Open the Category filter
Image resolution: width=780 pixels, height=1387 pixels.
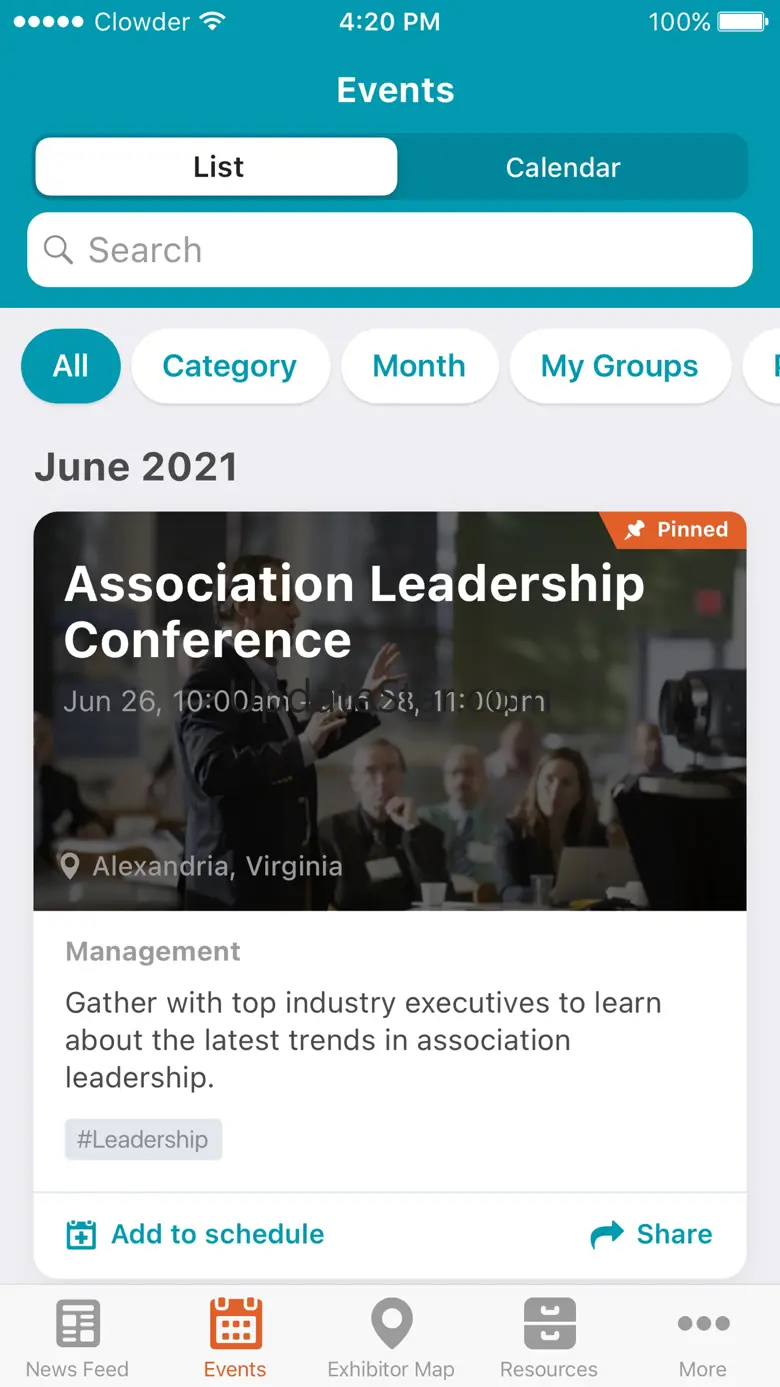[x=230, y=366]
